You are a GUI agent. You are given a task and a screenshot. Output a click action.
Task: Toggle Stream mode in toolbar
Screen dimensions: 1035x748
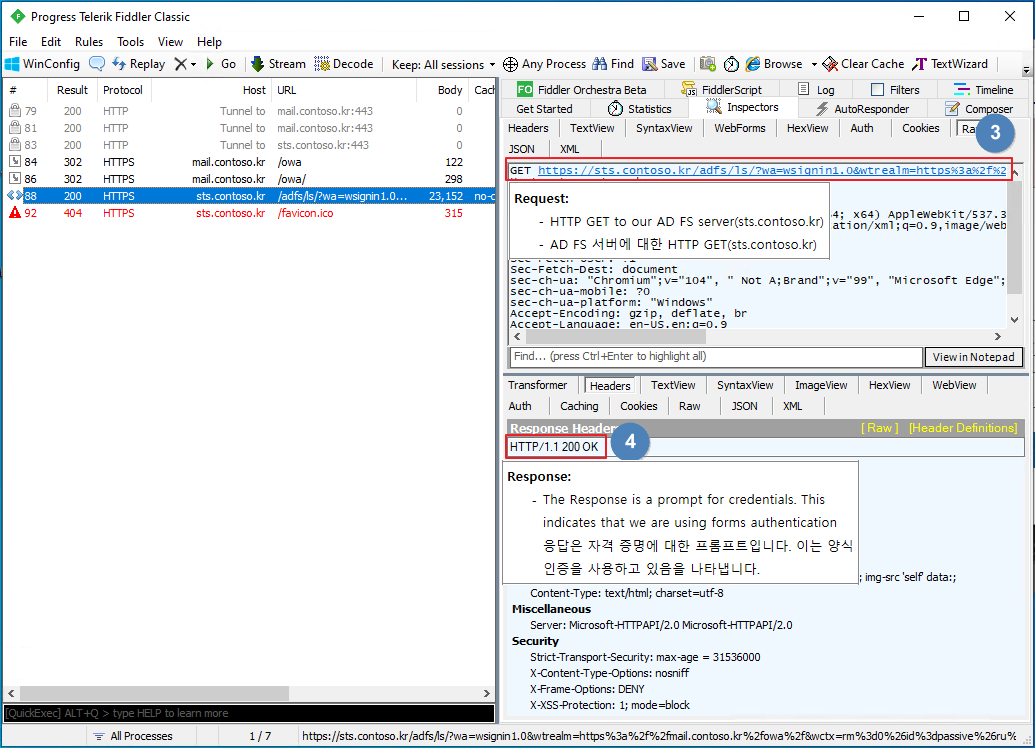coord(279,64)
